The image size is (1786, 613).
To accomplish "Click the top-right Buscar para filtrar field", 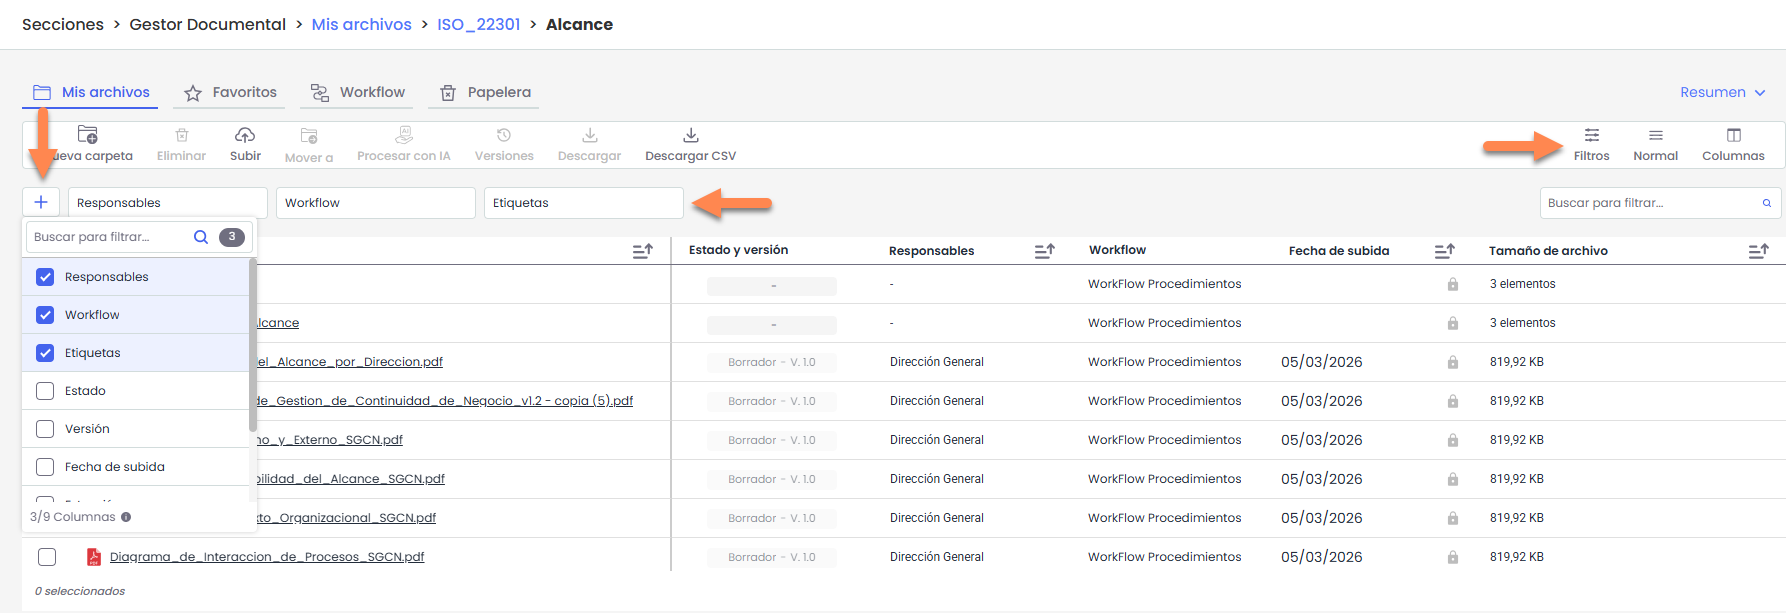I will point(1650,203).
